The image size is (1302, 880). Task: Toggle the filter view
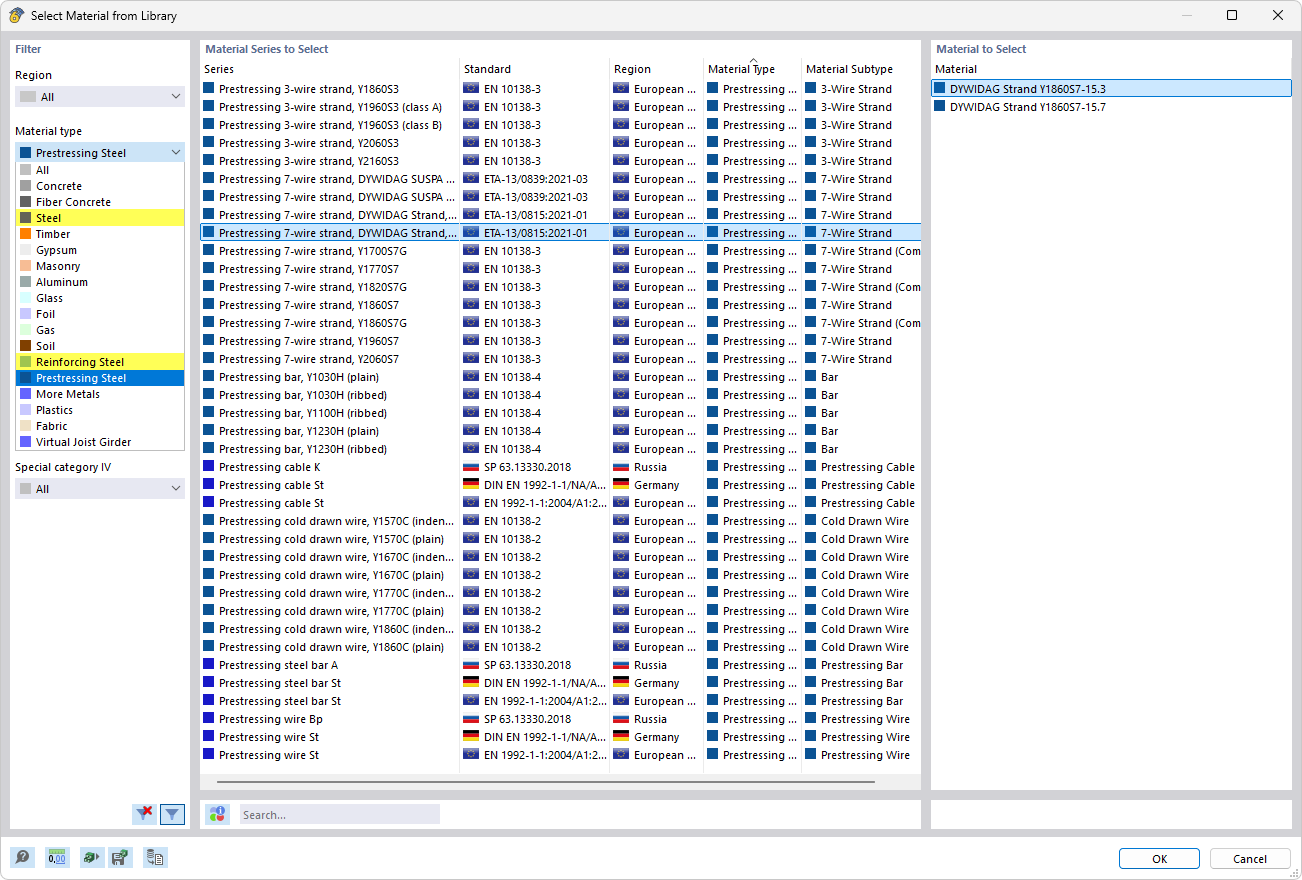tap(172, 814)
